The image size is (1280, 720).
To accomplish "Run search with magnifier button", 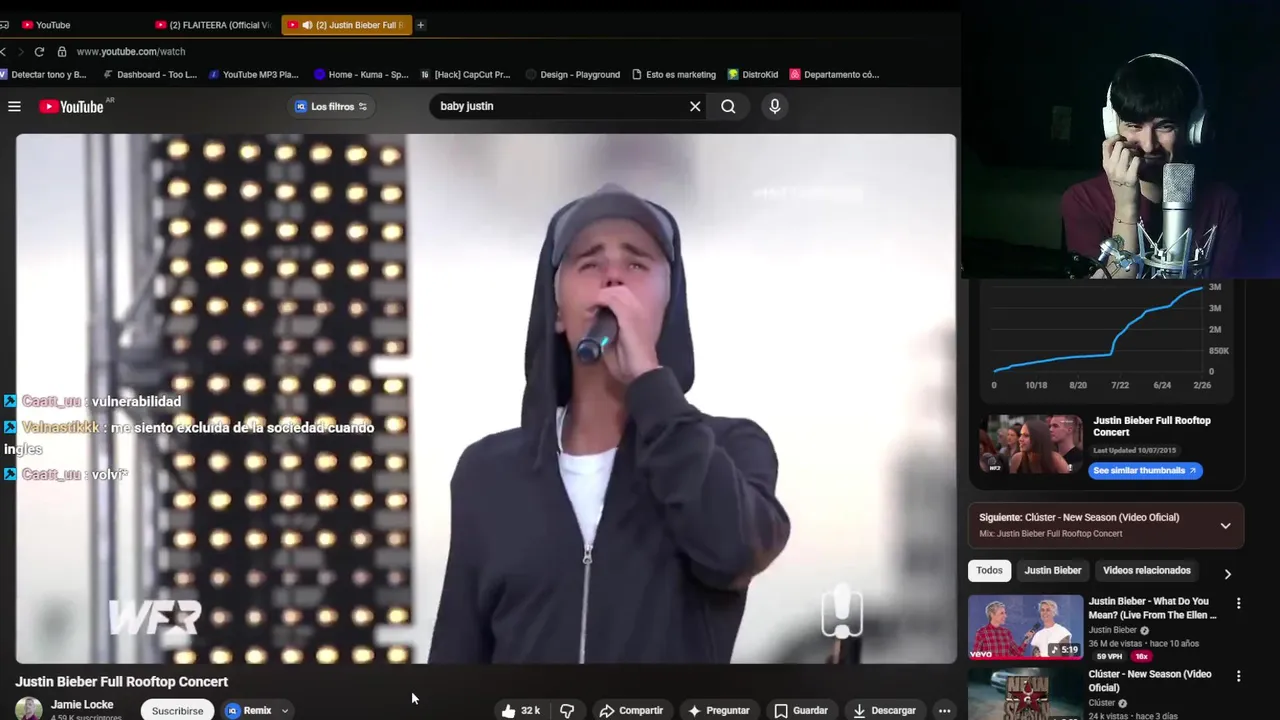I will [728, 106].
